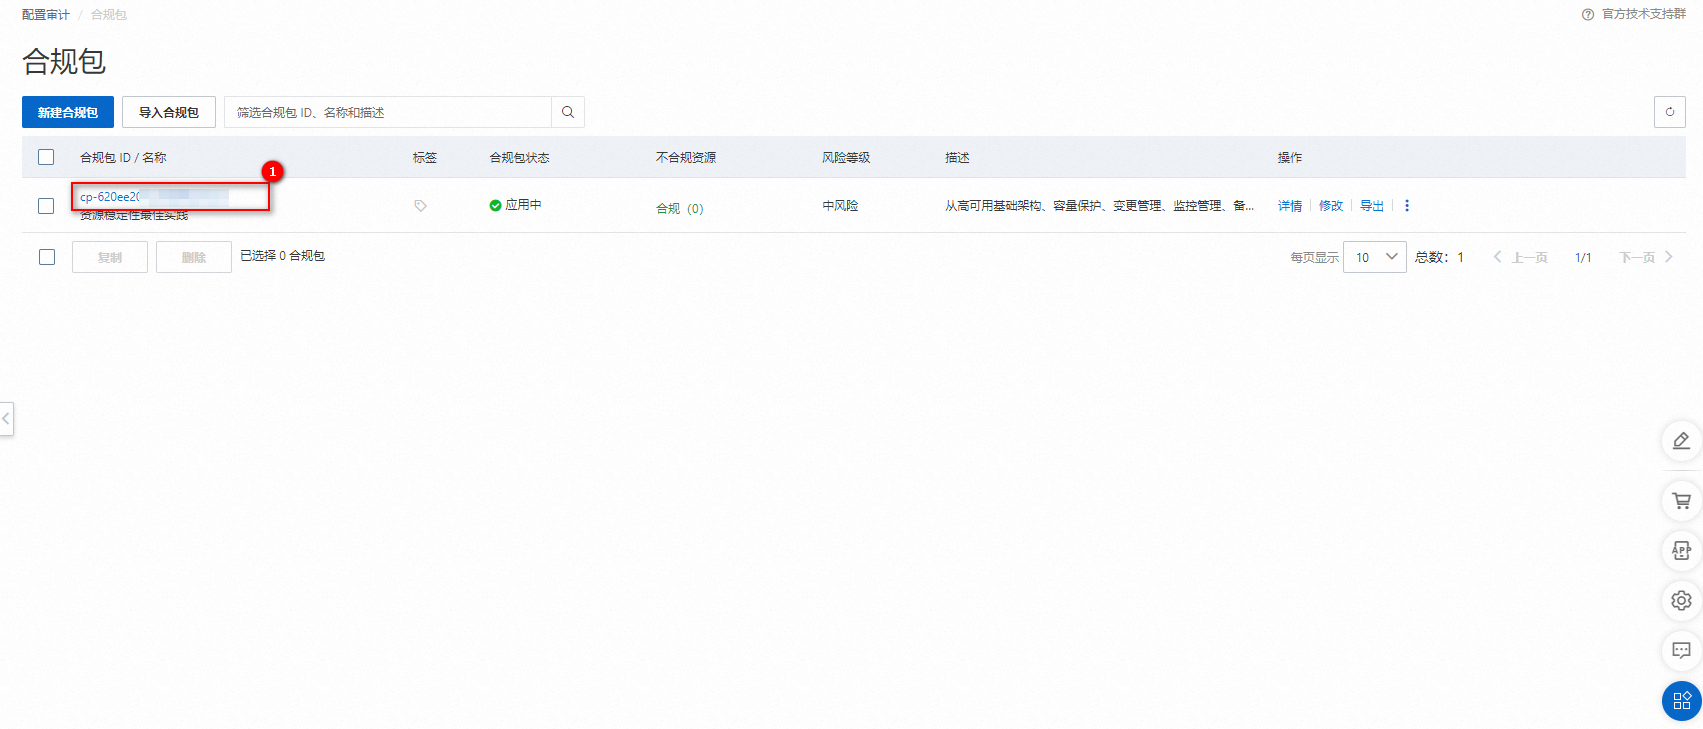Image resolution: width=1703 pixels, height=729 pixels.
Task: Click the 新建合规包 button
Action: coord(68,112)
